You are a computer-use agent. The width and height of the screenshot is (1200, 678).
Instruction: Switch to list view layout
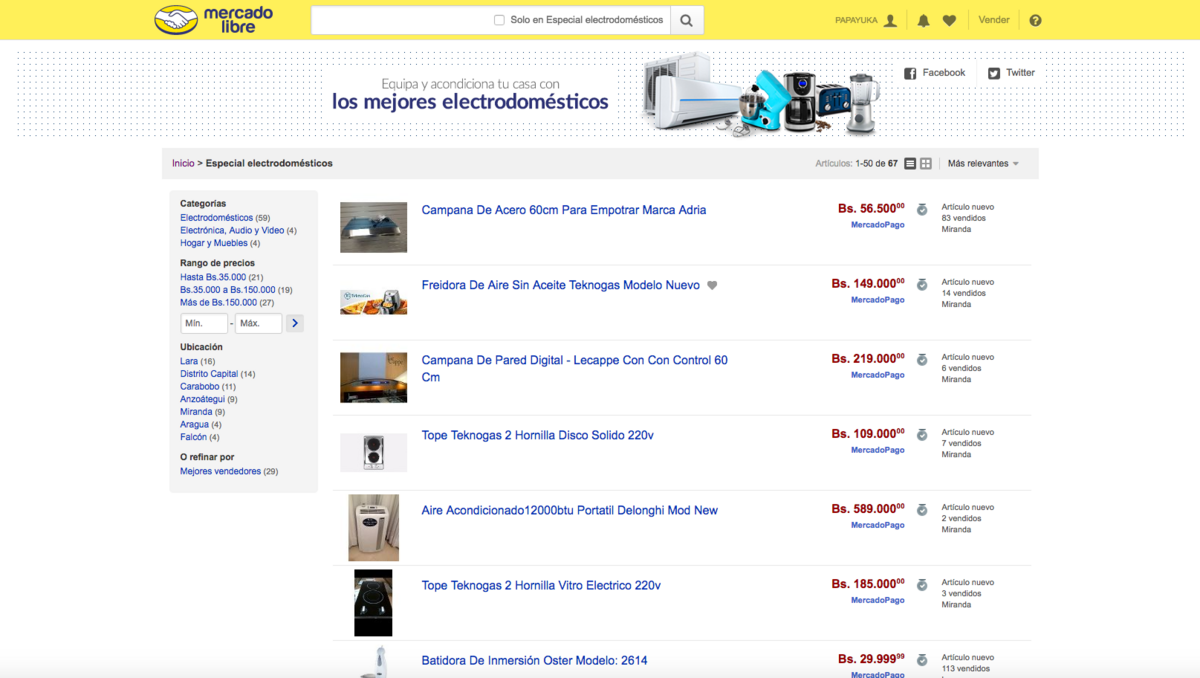910,164
